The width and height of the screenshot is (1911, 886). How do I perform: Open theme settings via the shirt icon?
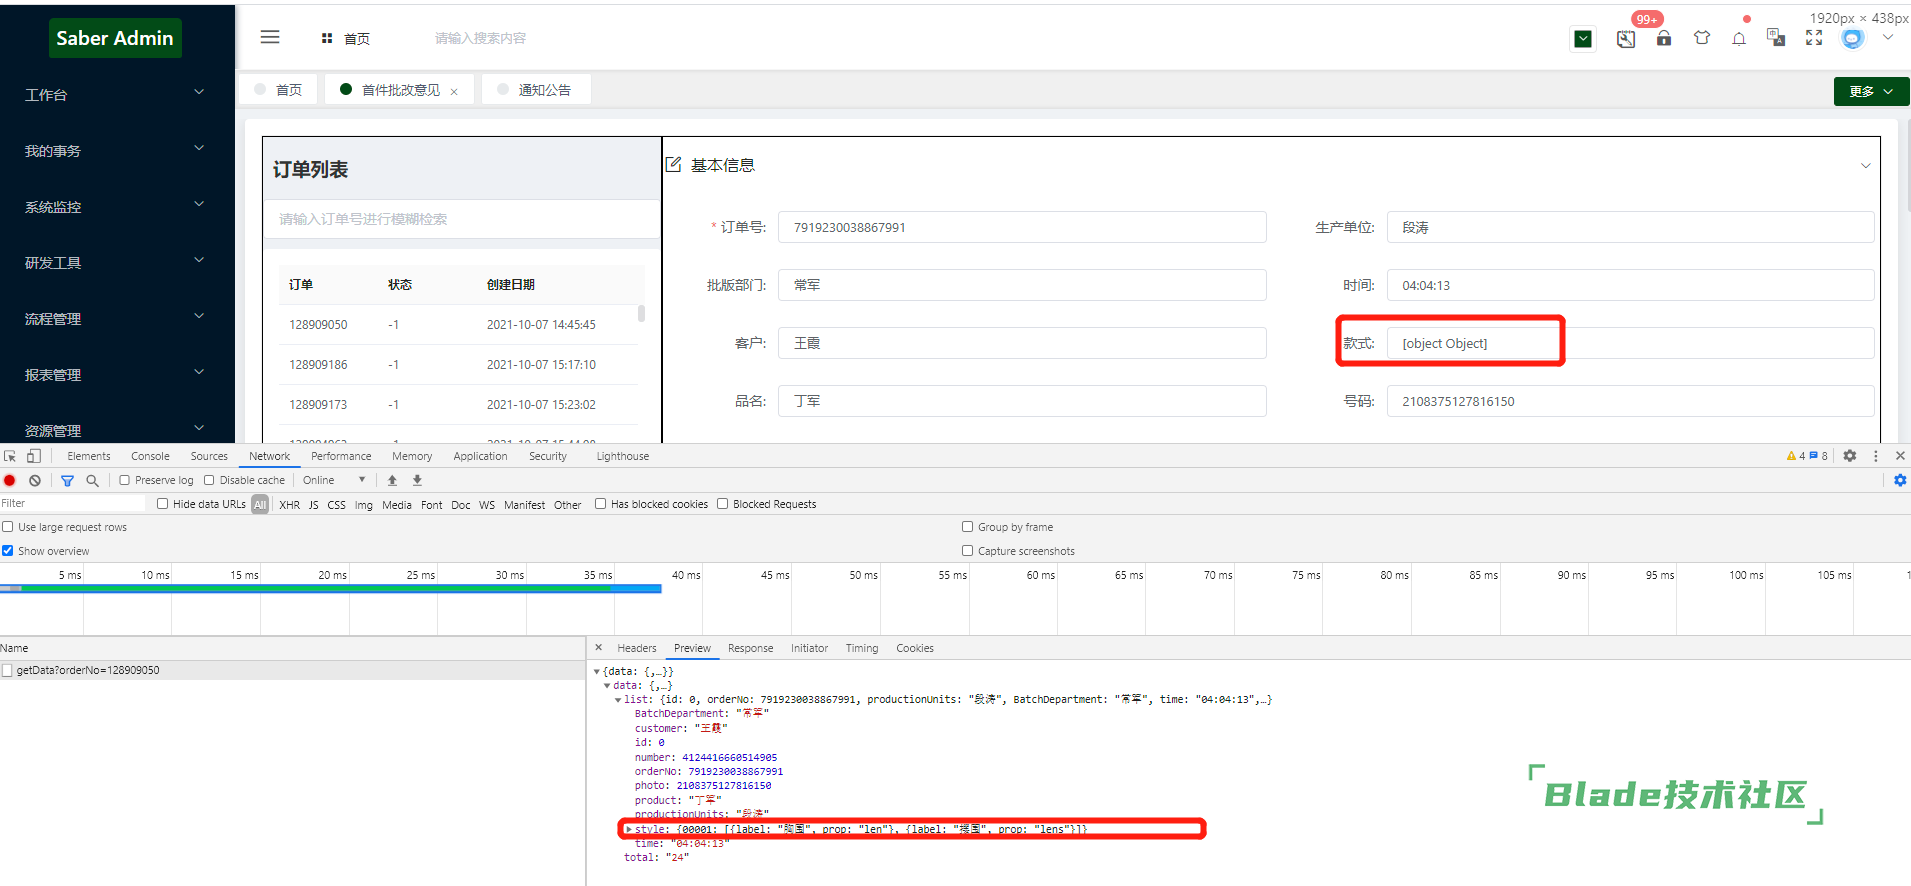1702,38
